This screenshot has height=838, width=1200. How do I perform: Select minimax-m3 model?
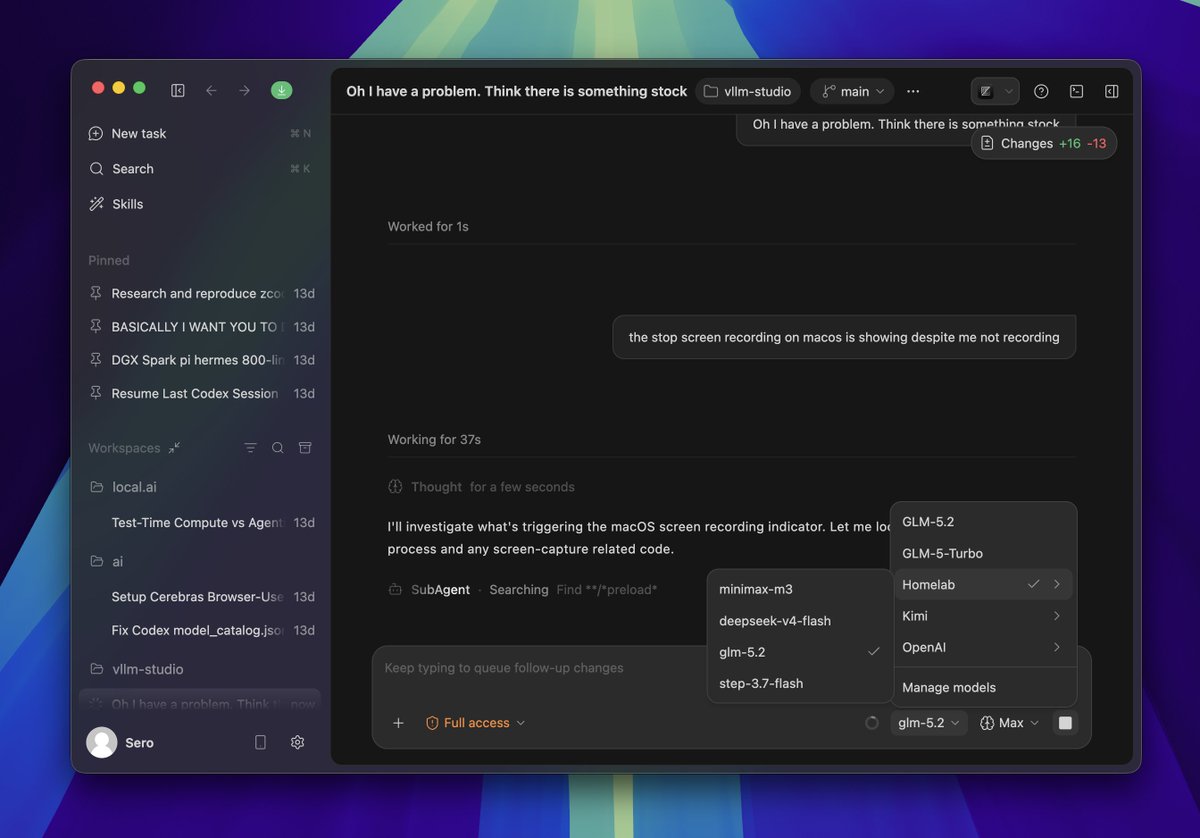pyautogui.click(x=800, y=590)
